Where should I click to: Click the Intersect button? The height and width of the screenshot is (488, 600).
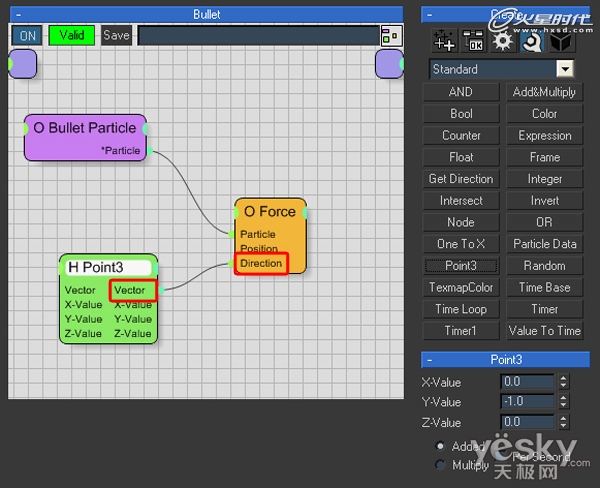461,201
